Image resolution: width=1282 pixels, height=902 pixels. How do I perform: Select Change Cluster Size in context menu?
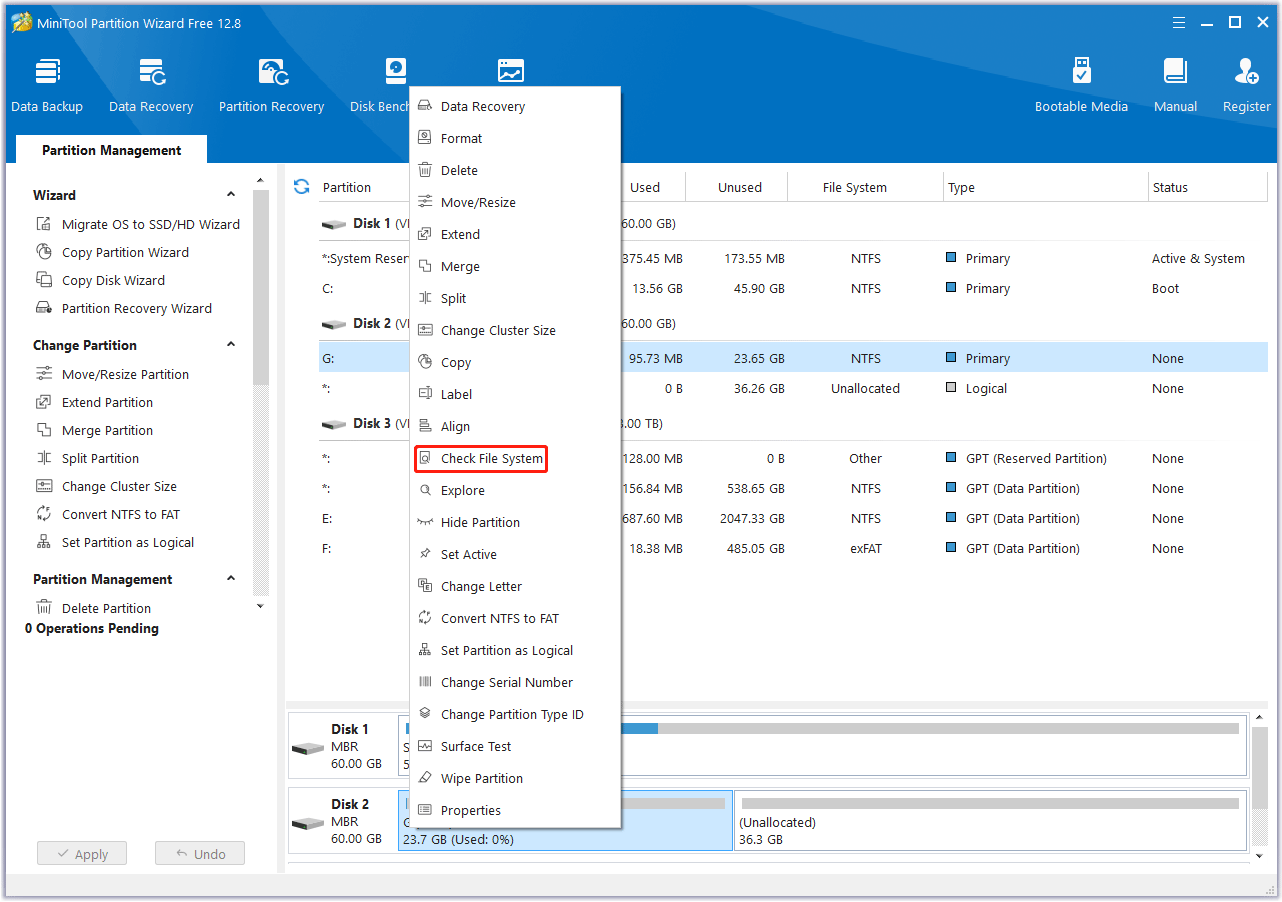515,330
